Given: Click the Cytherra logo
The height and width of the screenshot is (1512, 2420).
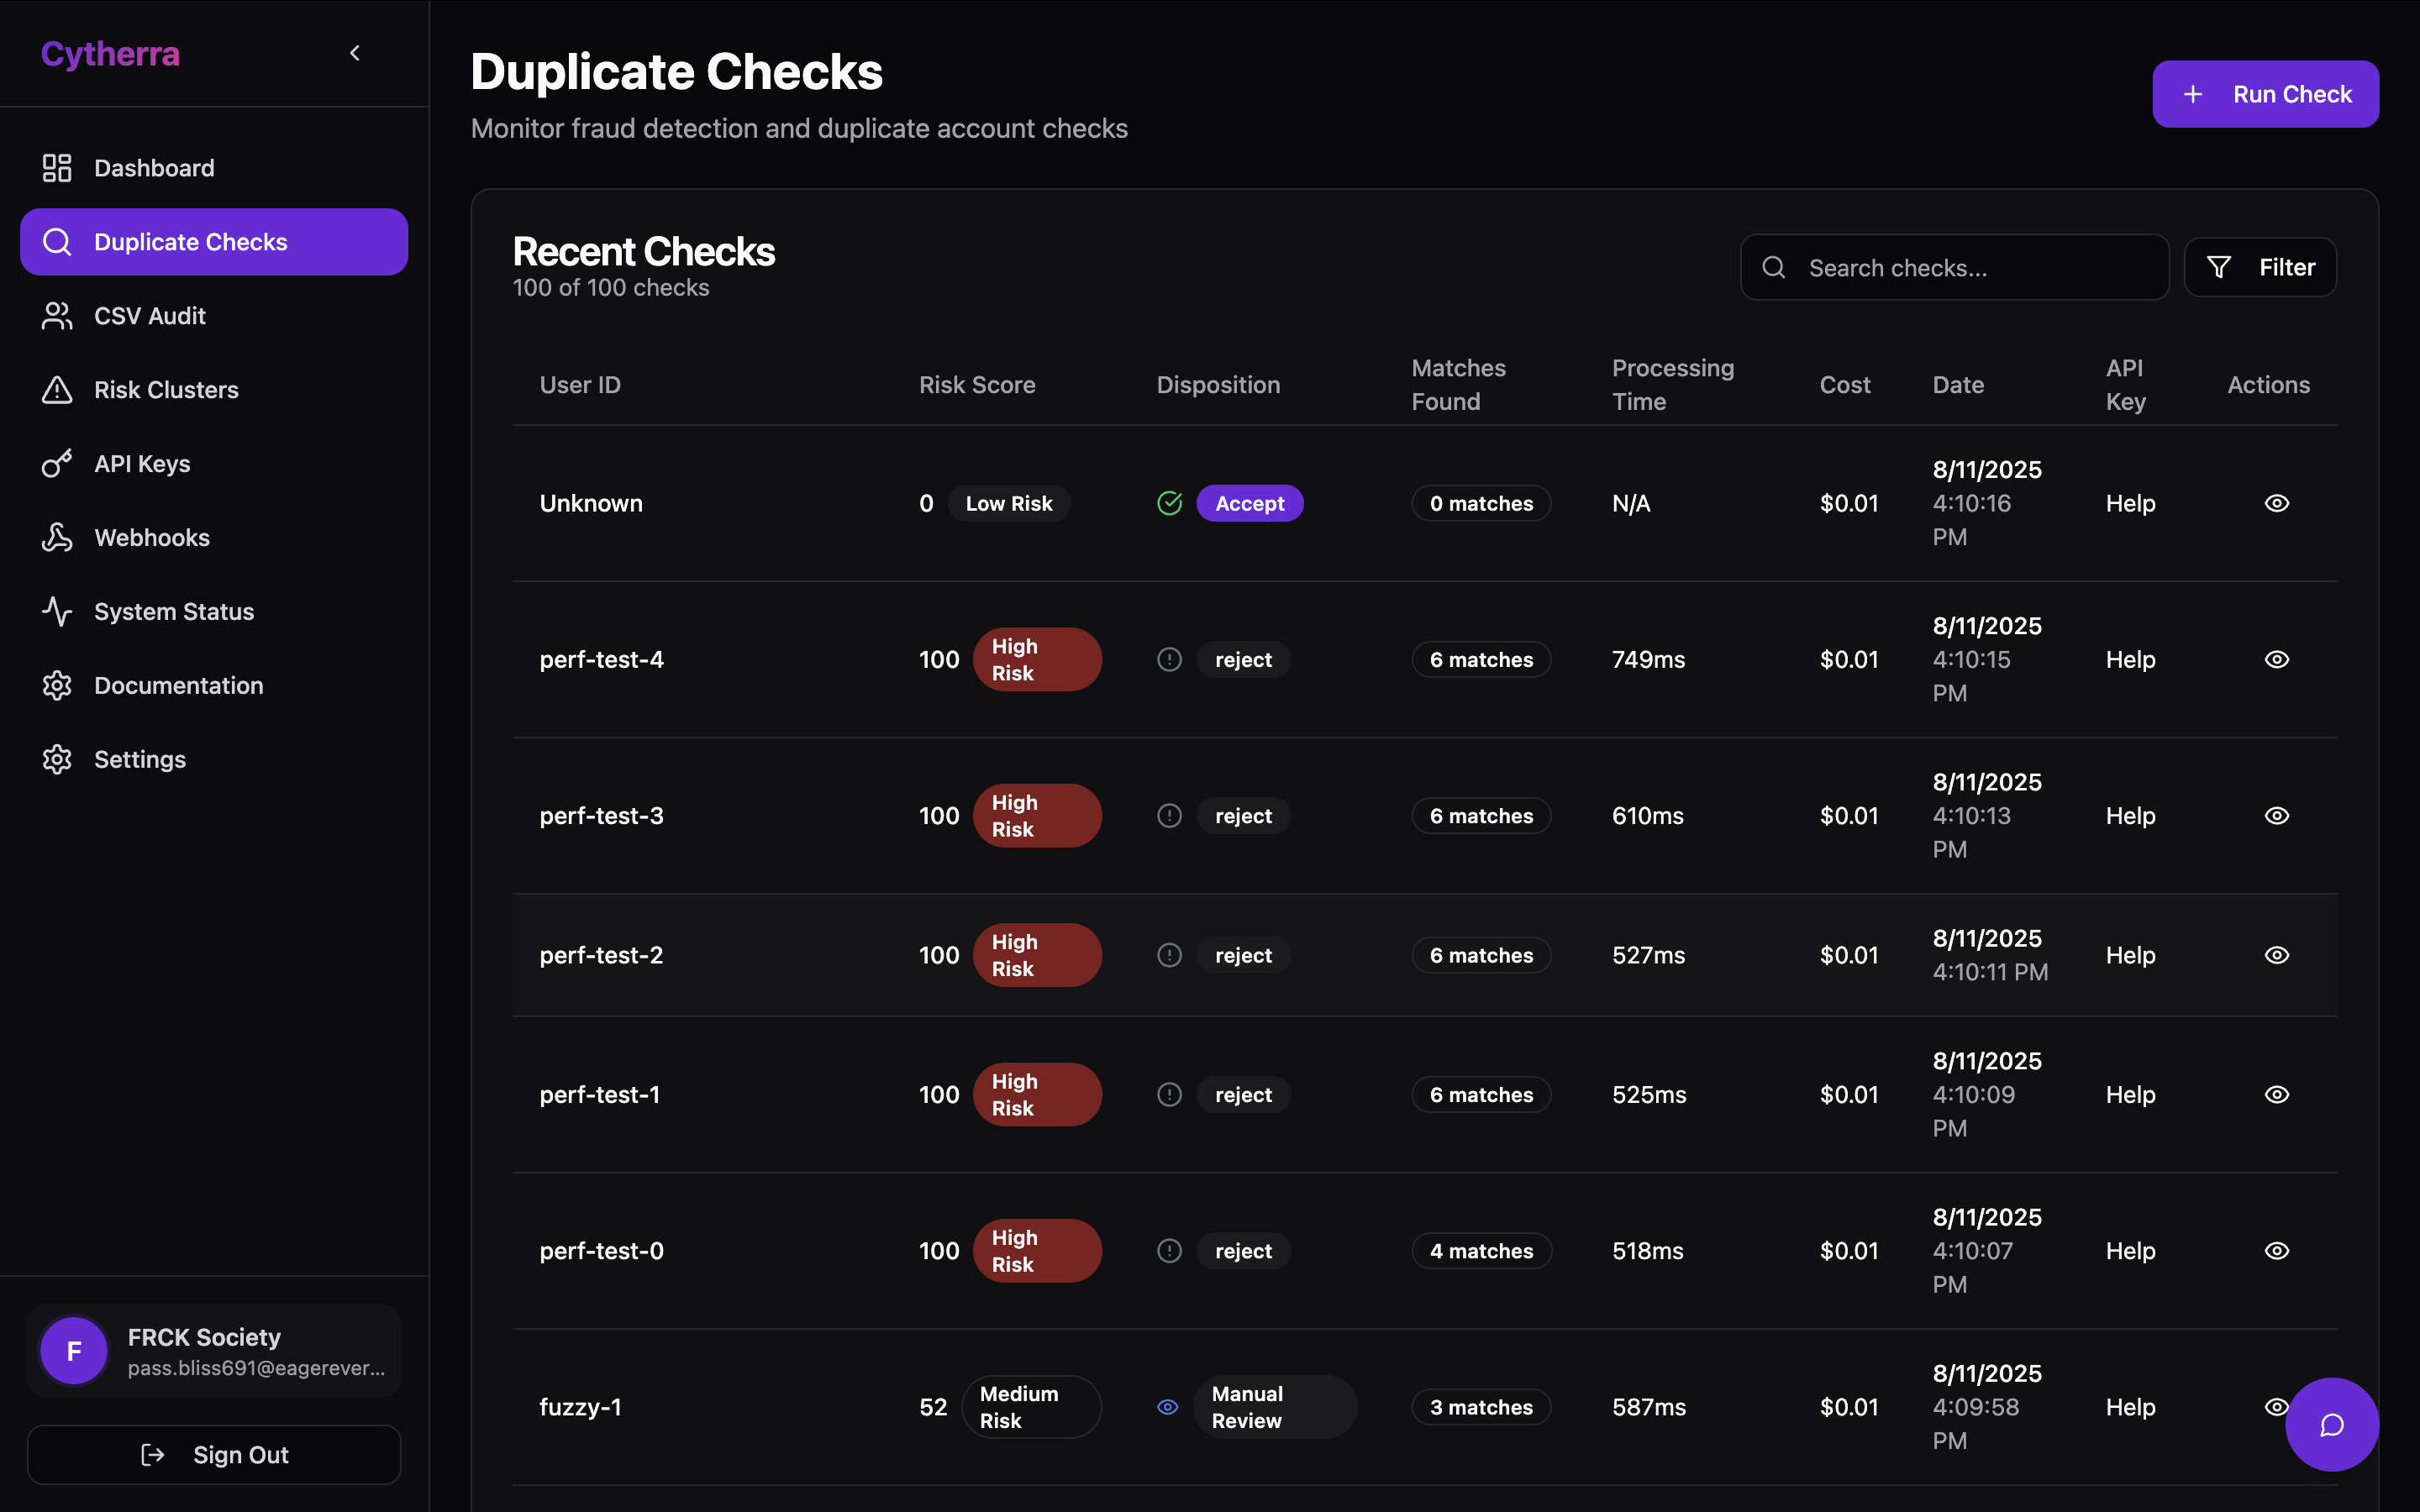Looking at the screenshot, I should point(110,54).
